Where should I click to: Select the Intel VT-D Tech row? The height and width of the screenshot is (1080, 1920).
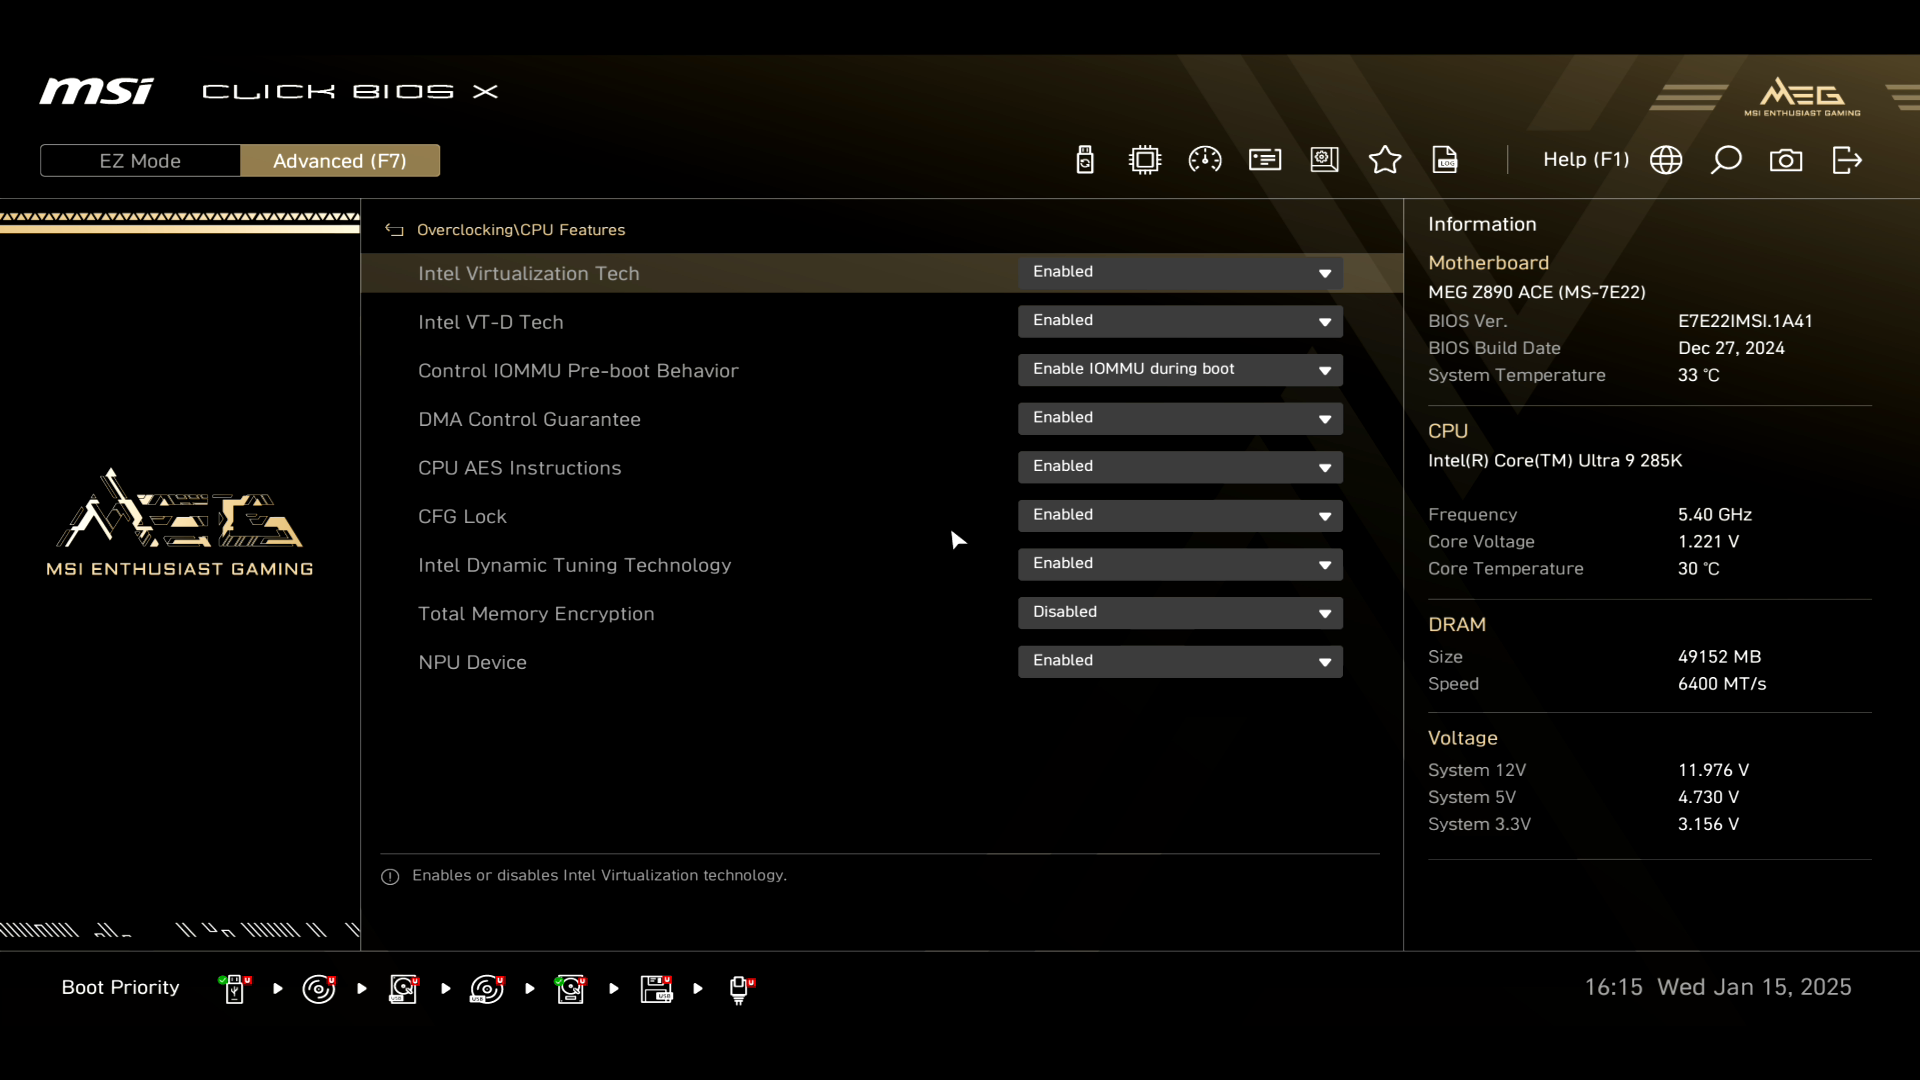(490, 322)
